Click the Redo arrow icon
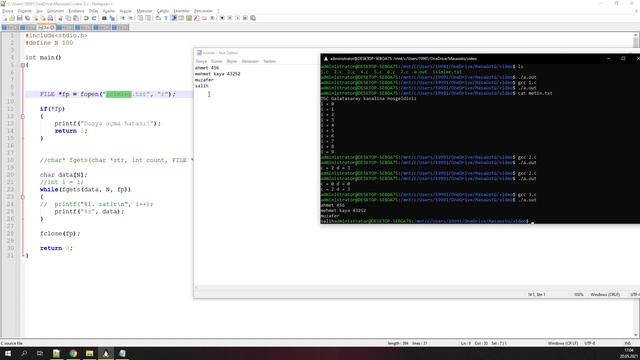640x360 pixels. (x=94, y=18)
